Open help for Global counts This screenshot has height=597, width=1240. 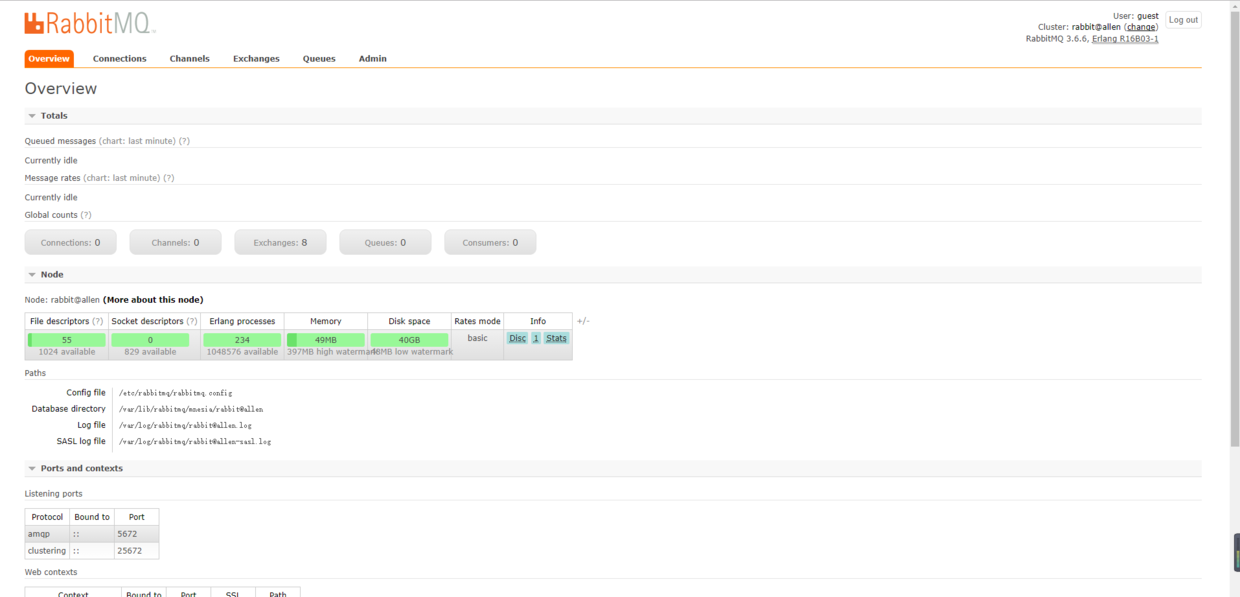click(x=86, y=215)
